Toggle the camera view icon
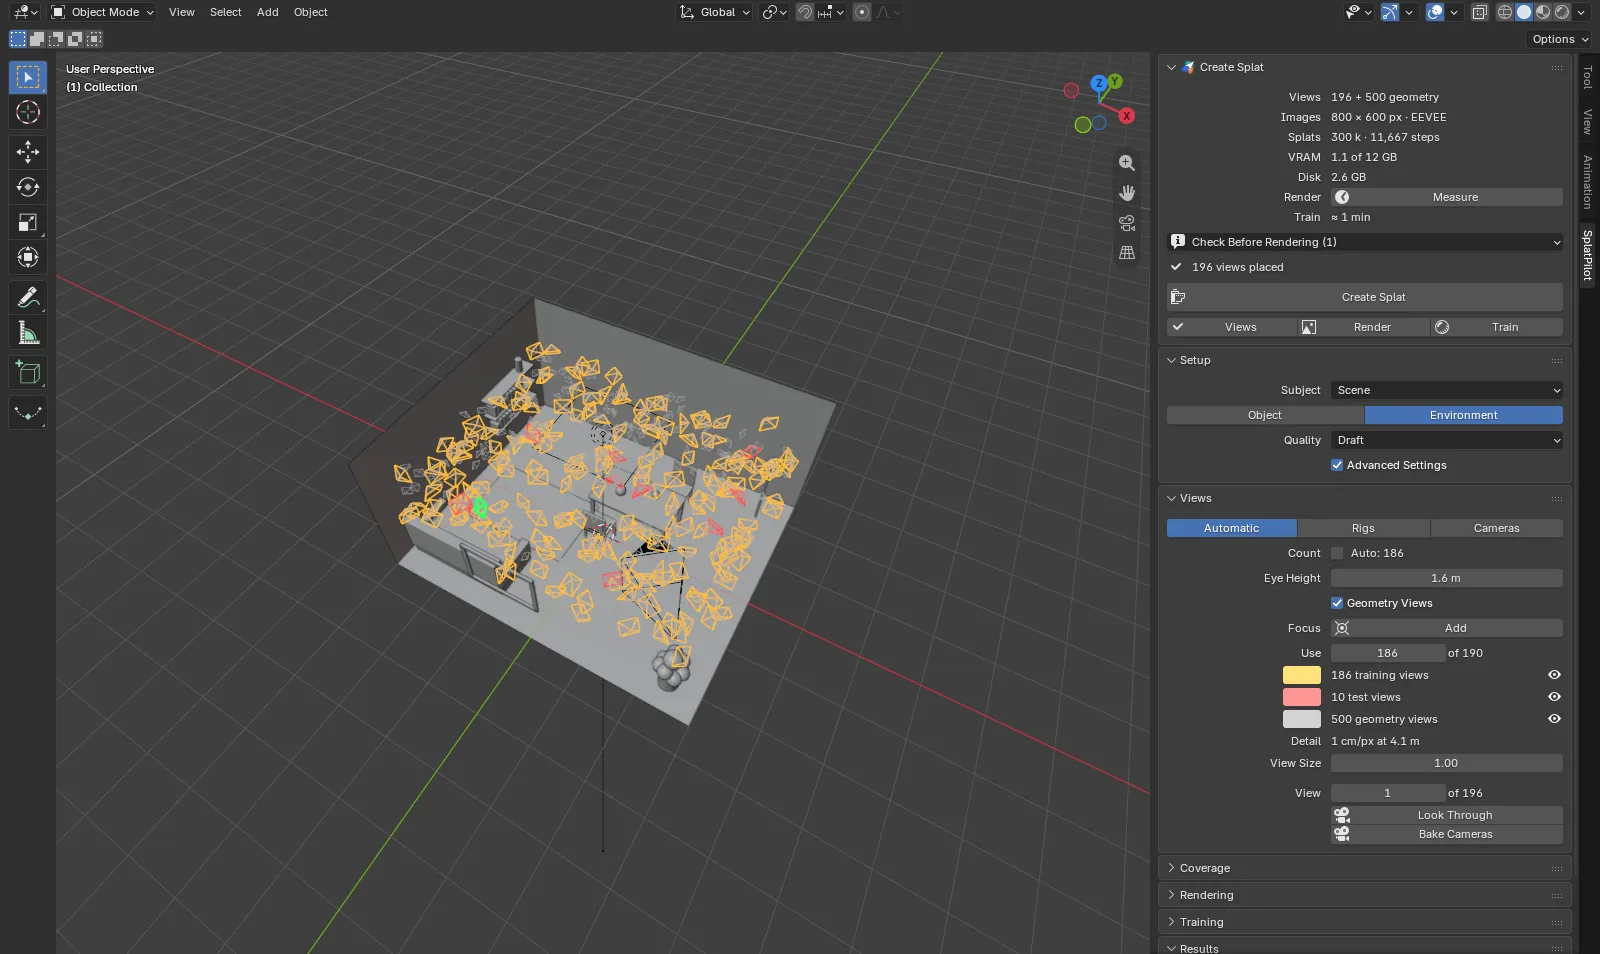The image size is (1600, 954). point(1127,223)
